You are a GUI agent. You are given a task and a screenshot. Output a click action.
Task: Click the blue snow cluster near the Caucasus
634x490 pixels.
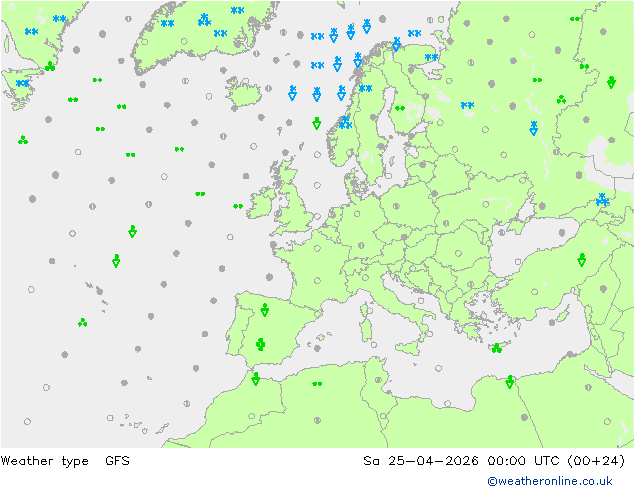[602, 200]
